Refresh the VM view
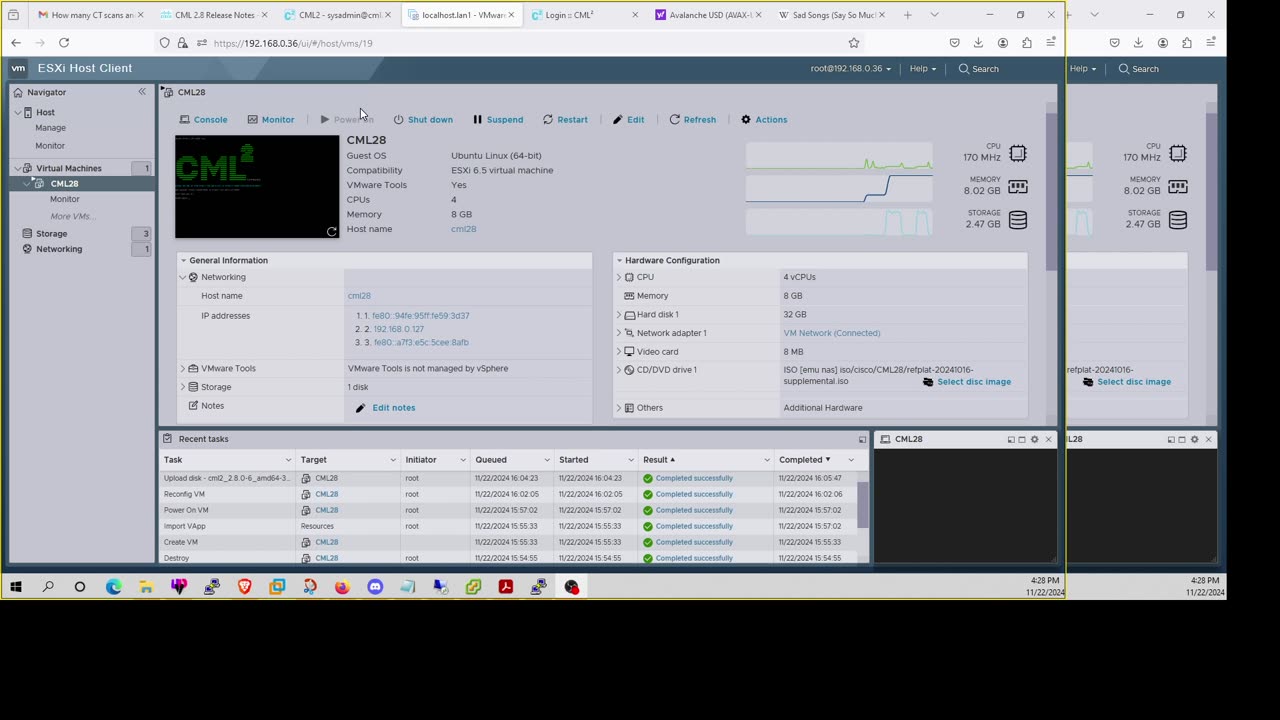 tap(692, 119)
